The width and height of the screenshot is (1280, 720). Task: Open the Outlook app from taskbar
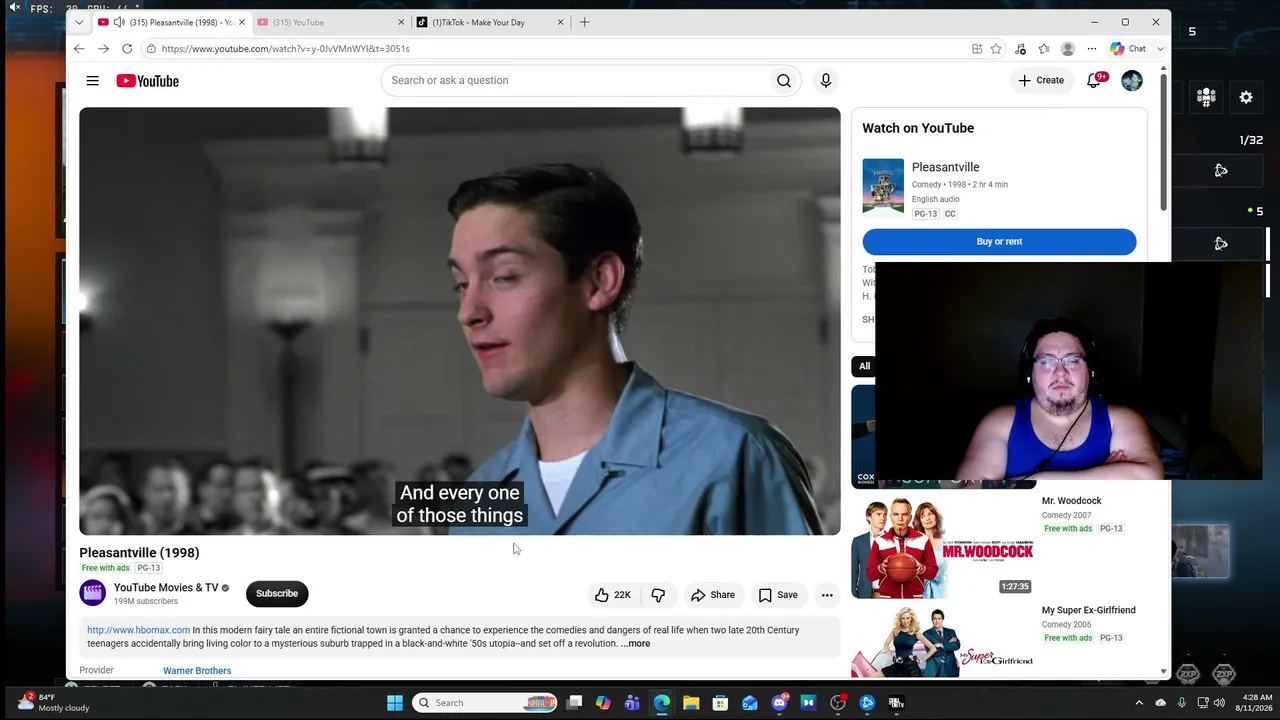click(750, 703)
